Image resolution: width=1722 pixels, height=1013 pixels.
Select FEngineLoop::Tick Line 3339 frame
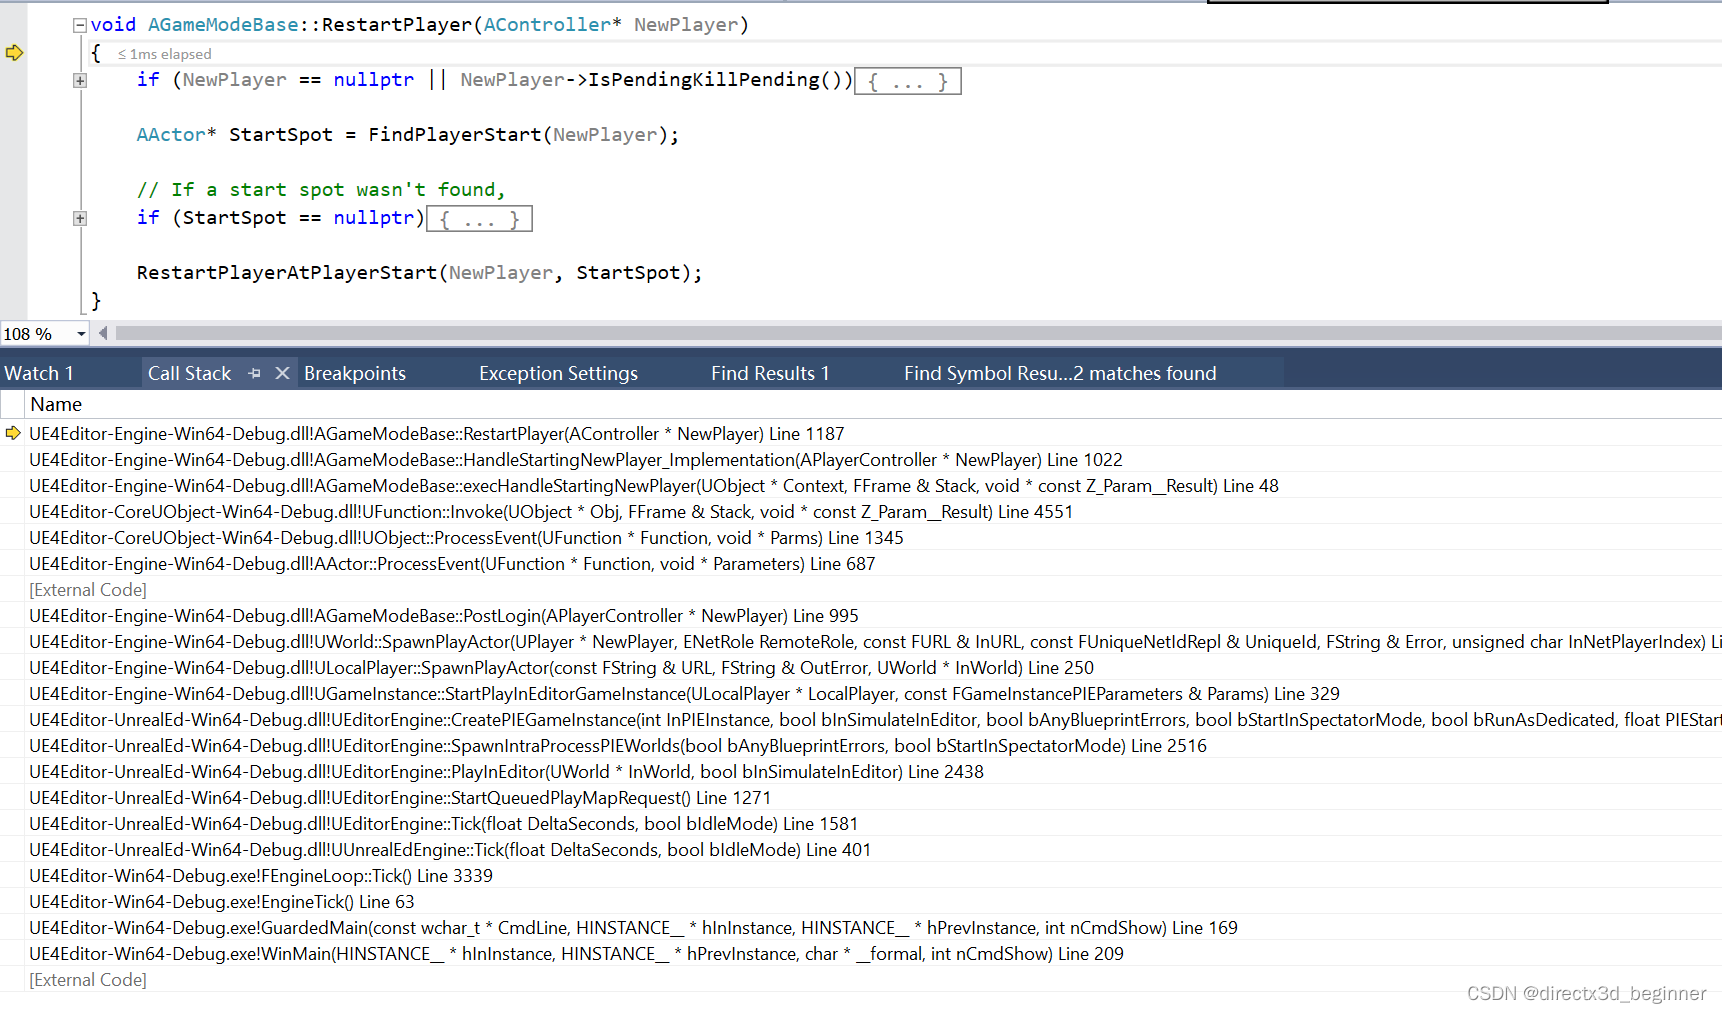click(x=260, y=876)
